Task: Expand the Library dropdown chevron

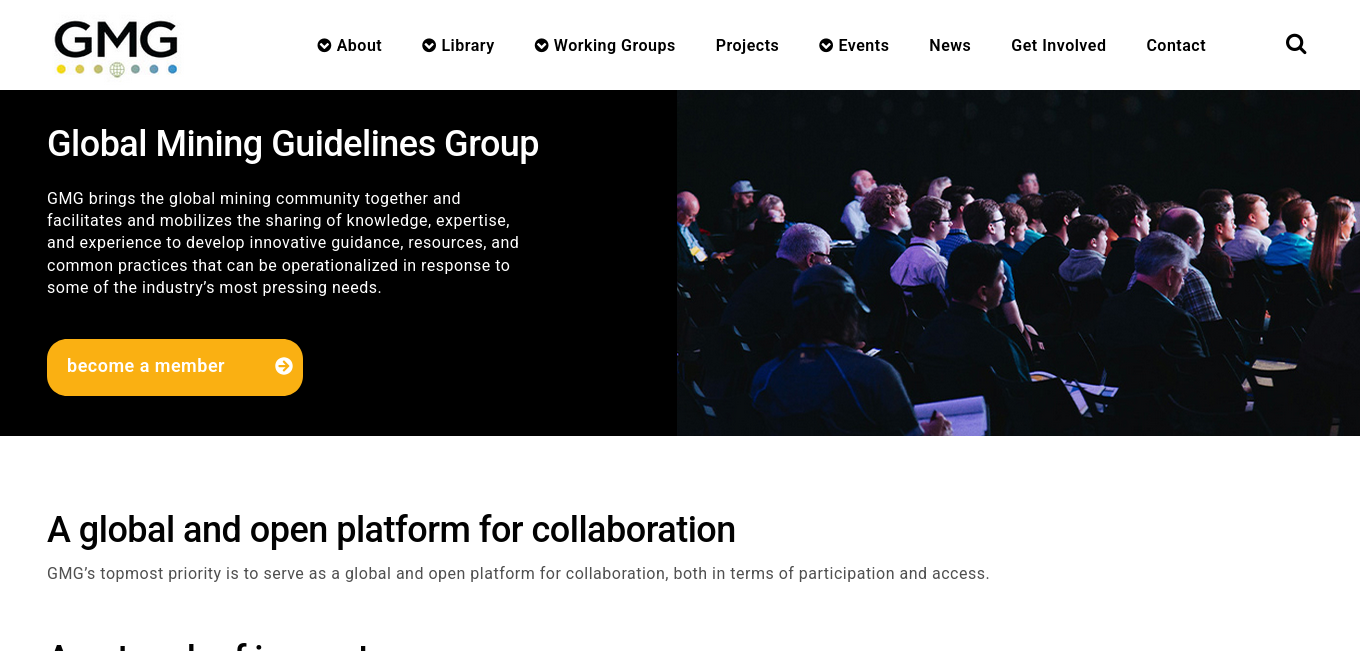Action: [429, 45]
